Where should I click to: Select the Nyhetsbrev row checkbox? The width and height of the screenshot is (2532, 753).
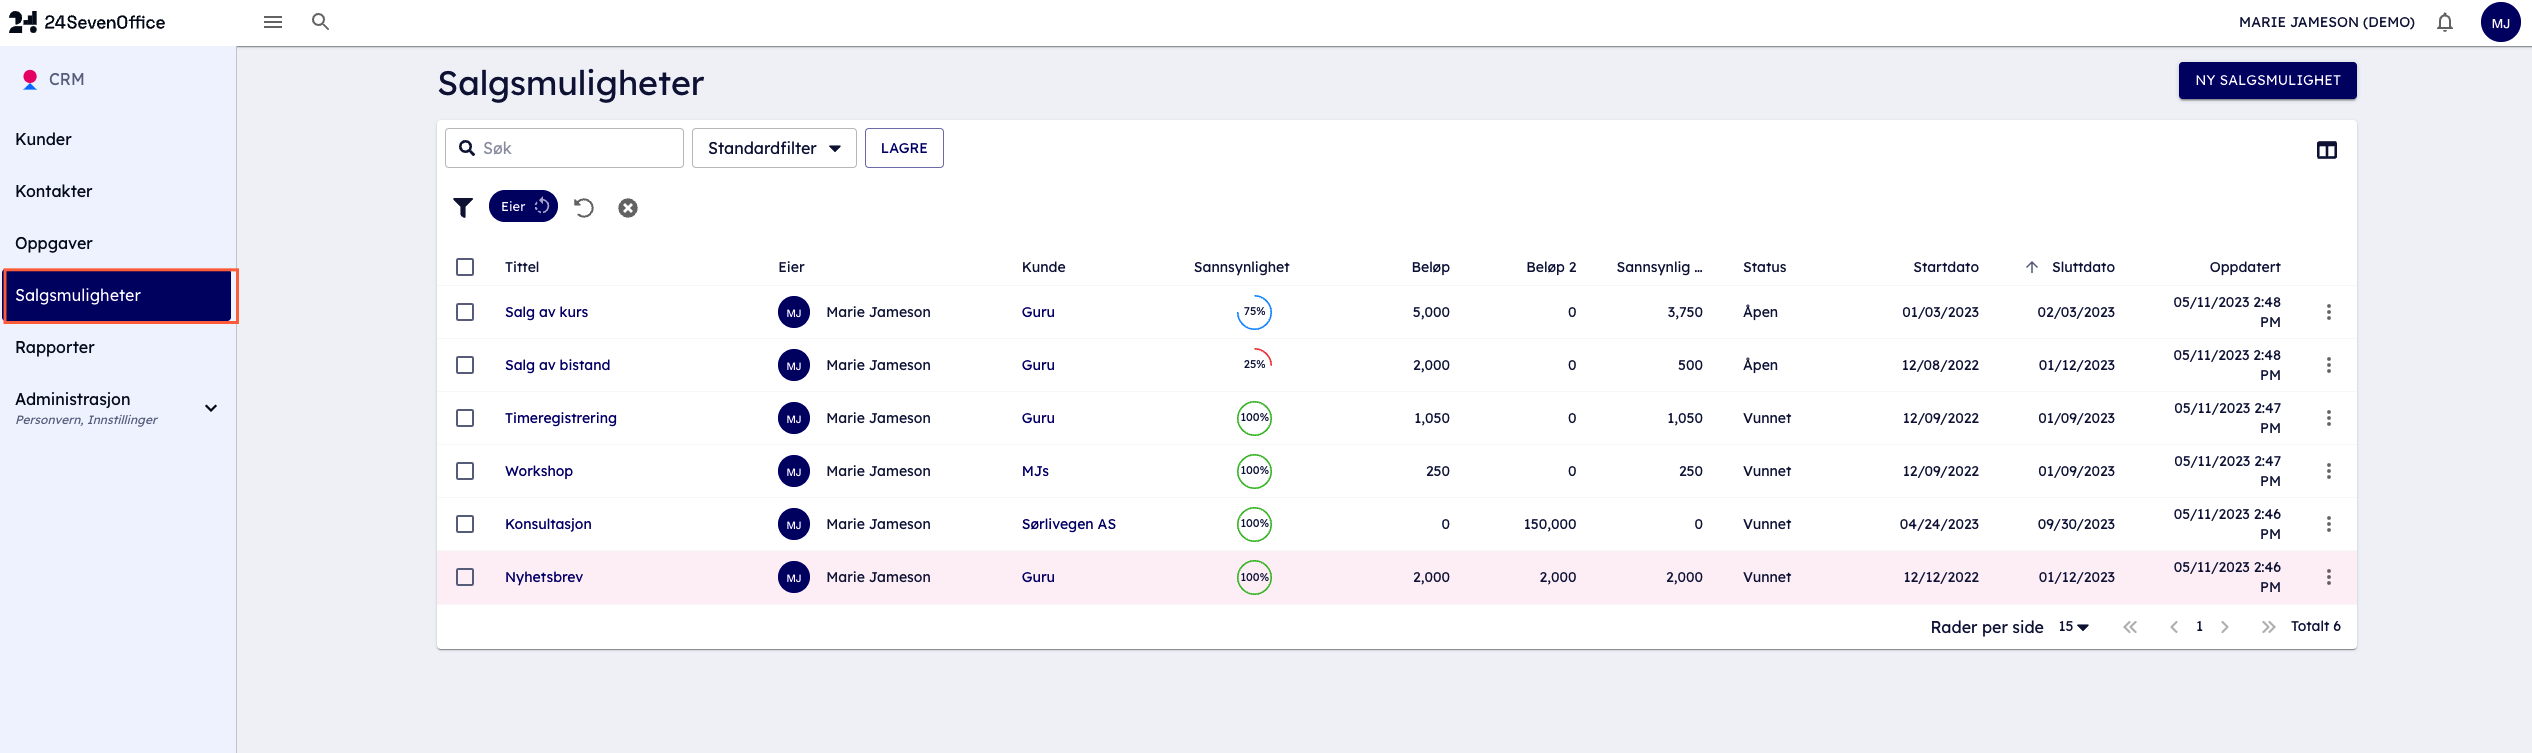pyautogui.click(x=465, y=577)
